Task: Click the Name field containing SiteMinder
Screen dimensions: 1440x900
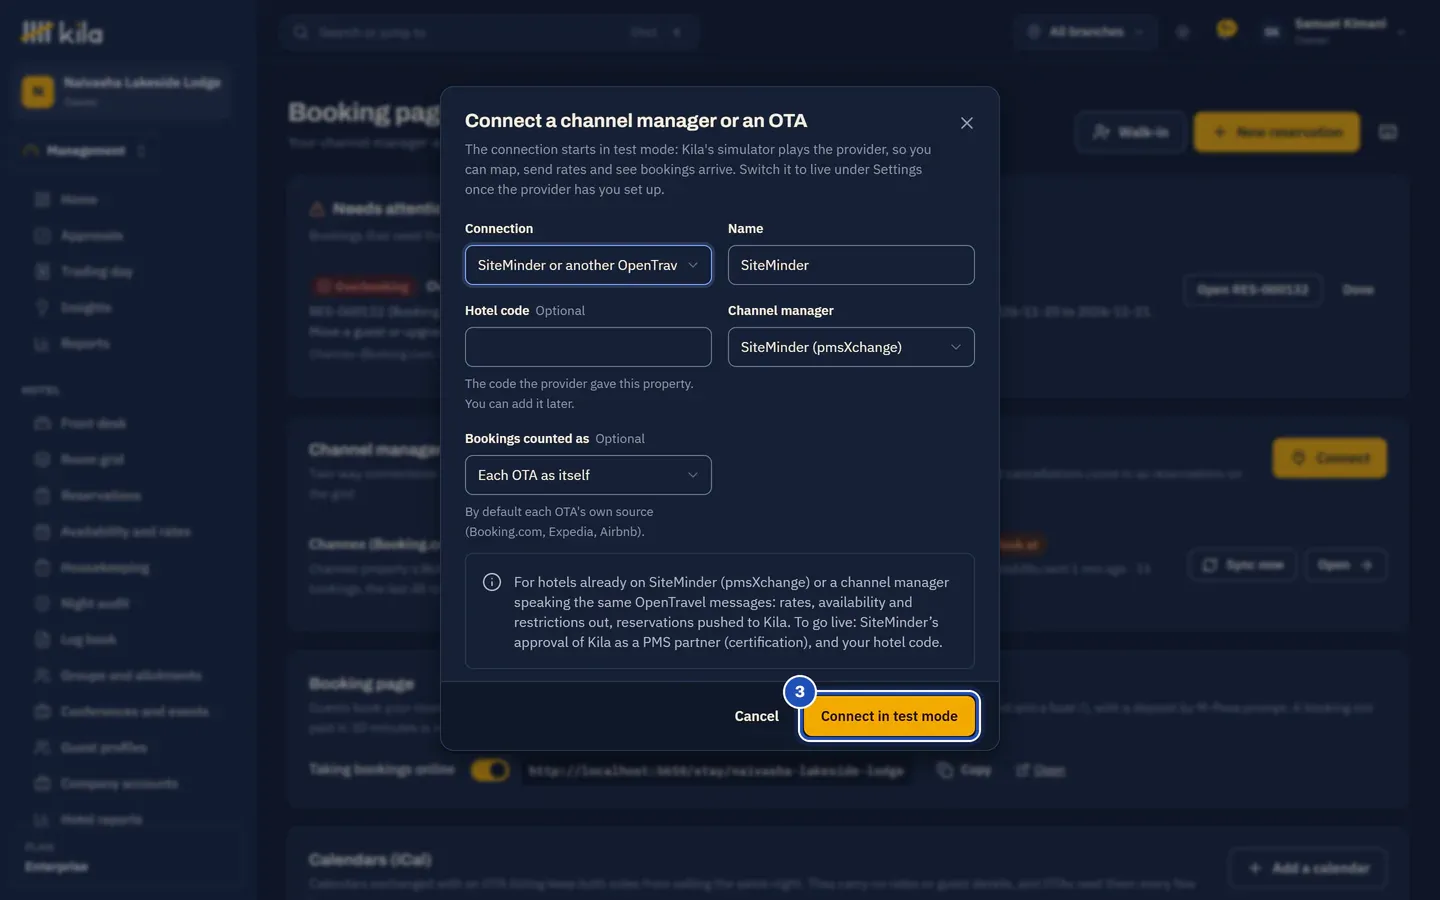Action: click(x=851, y=265)
